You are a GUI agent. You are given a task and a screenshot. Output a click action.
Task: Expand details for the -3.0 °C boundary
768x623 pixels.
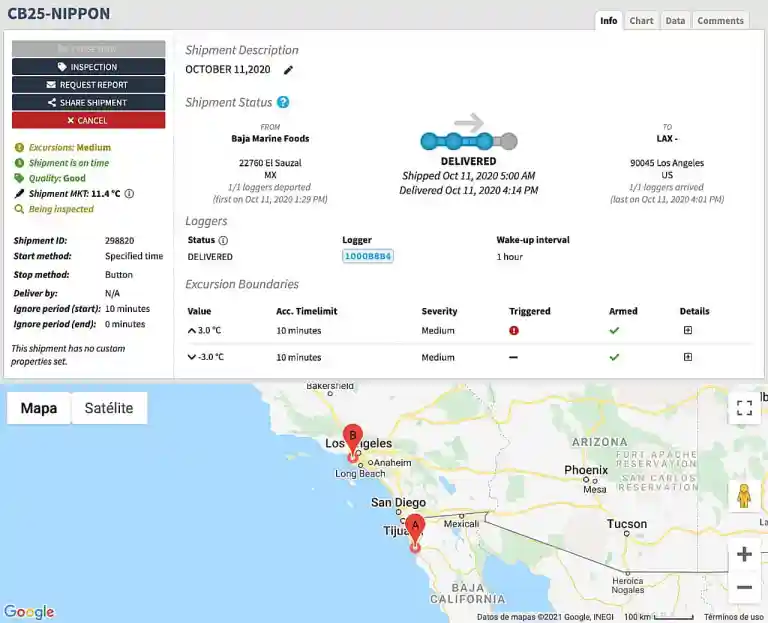[688, 357]
